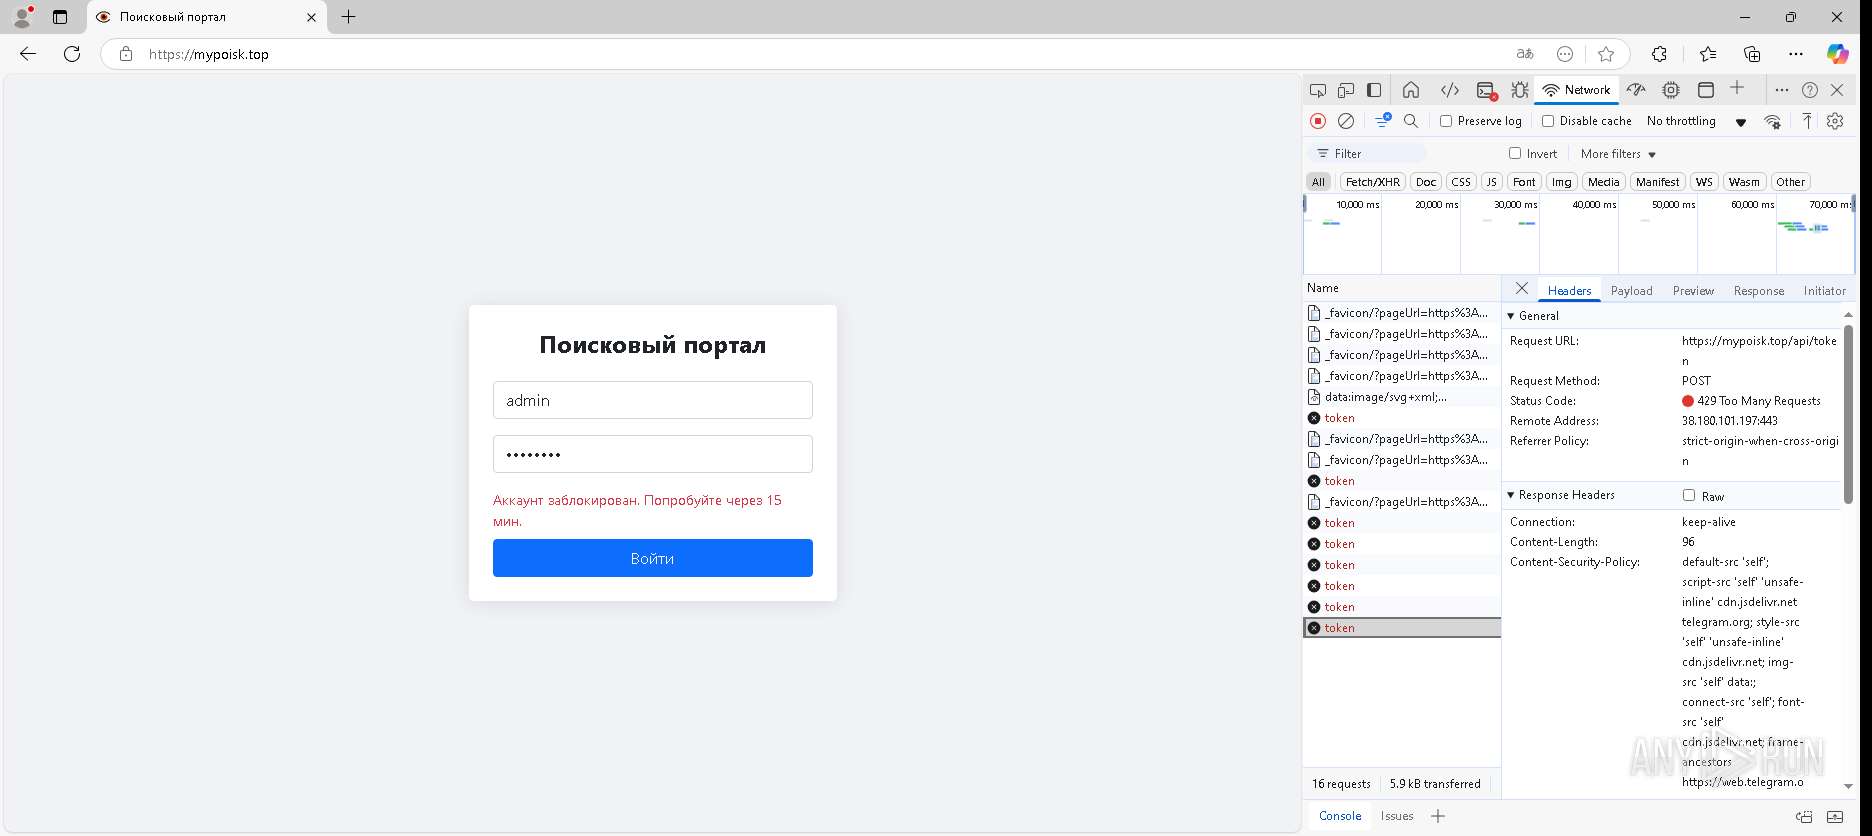Select the Img filter chip
Screen dimensions: 1872x836
[x=1562, y=182]
